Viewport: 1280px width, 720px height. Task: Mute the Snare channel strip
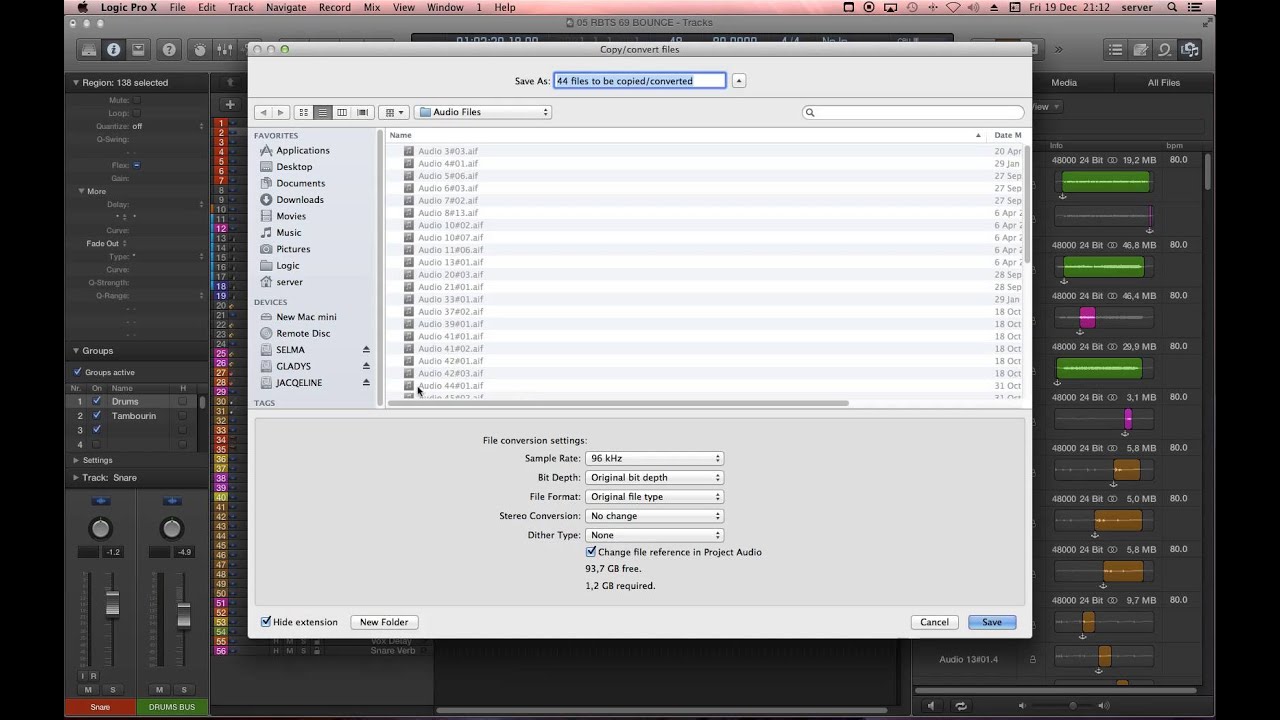[x=88, y=690]
